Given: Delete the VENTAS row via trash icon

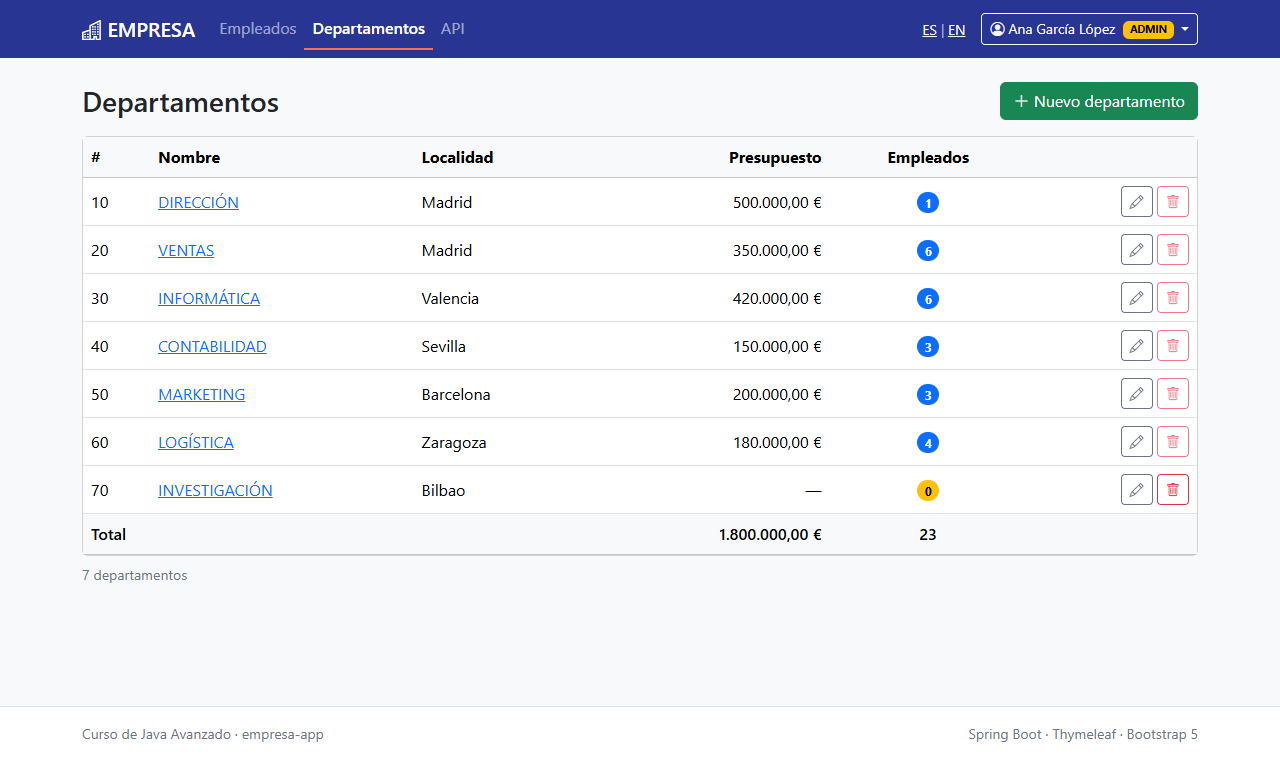Looking at the screenshot, I should [x=1173, y=250].
